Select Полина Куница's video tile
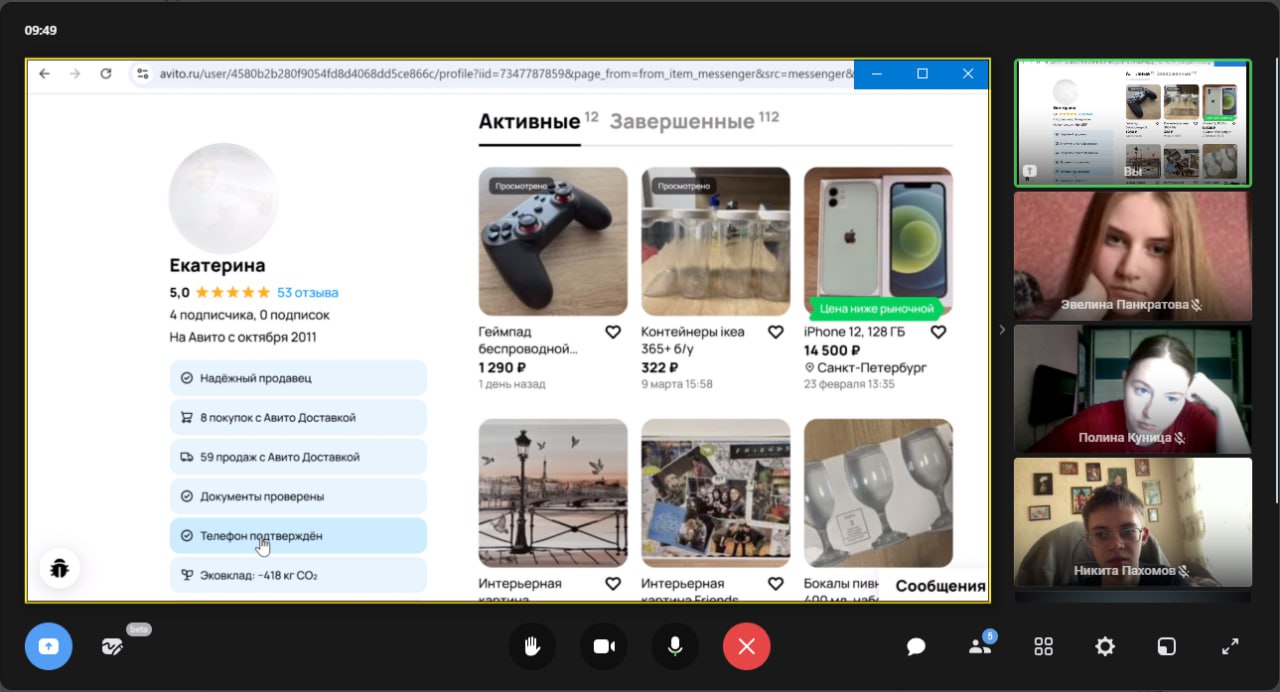This screenshot has width=1280, height=692. coord(1133,389)
